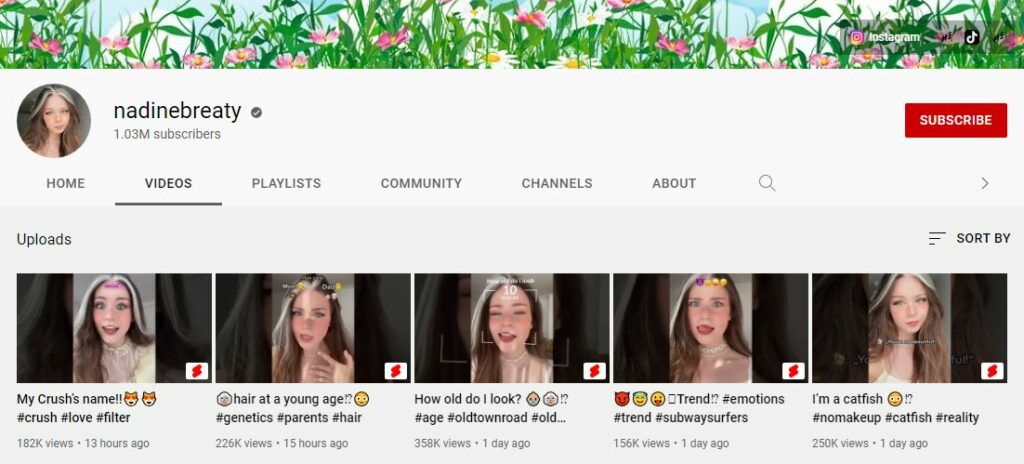Open the CHANNELS tab
Image resolution: width=1024 pixels, height=464 pixels.
tap(557, 184)
